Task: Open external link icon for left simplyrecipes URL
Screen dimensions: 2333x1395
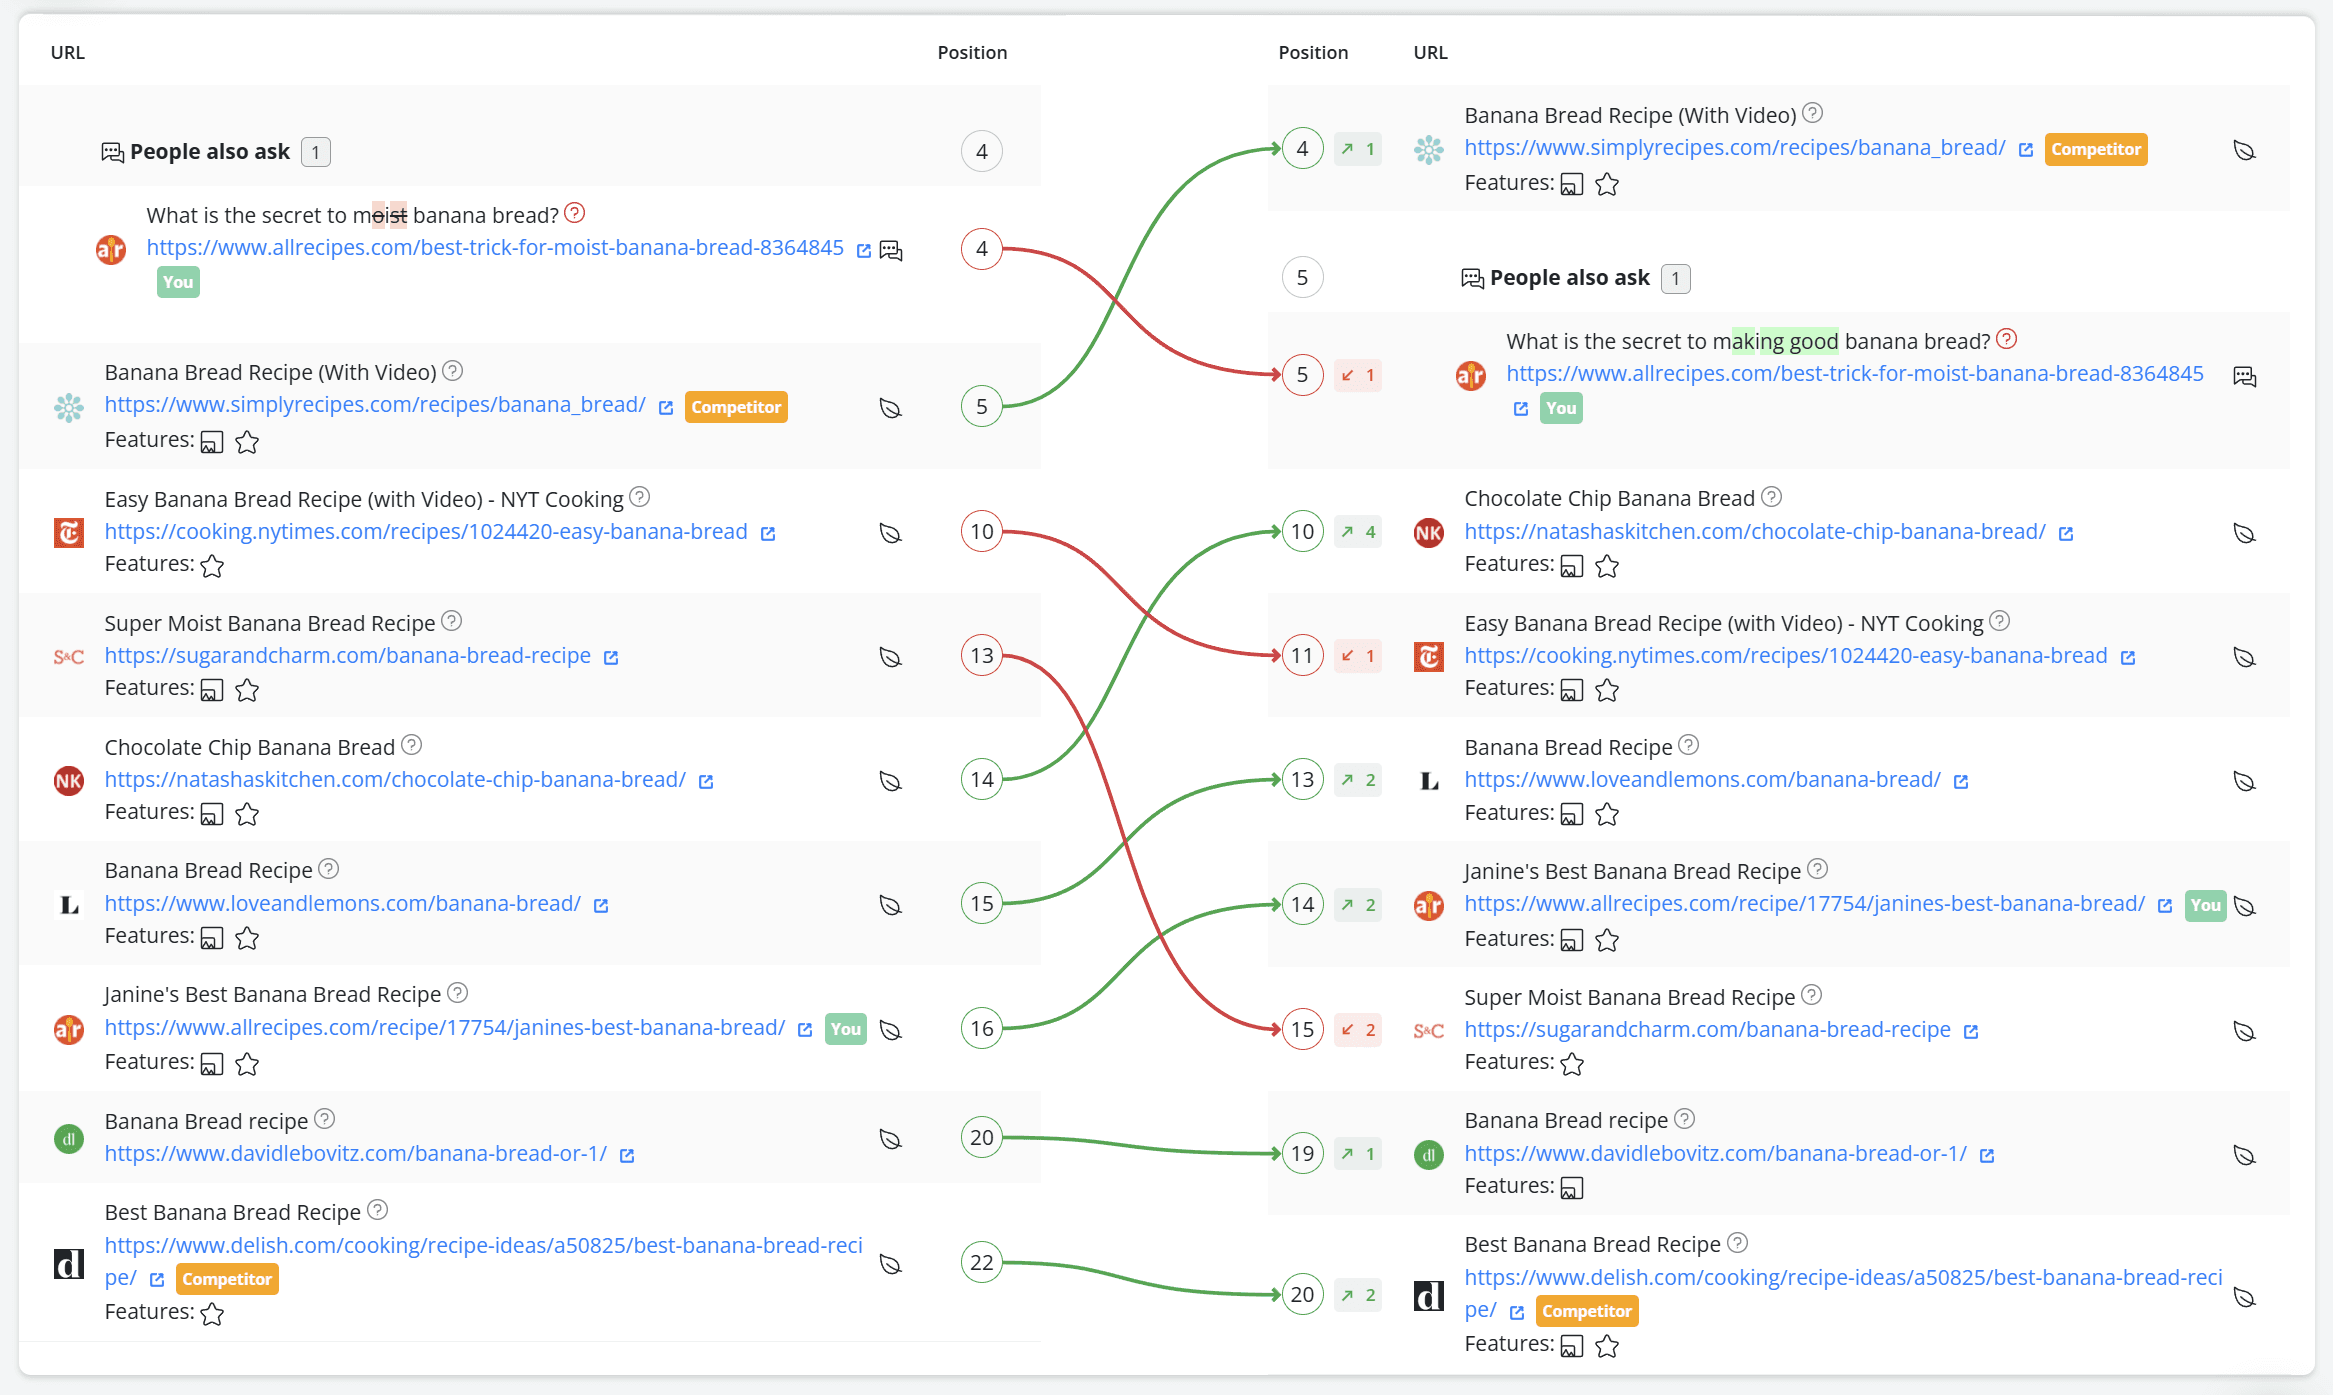Action: [x=666, y=408]
